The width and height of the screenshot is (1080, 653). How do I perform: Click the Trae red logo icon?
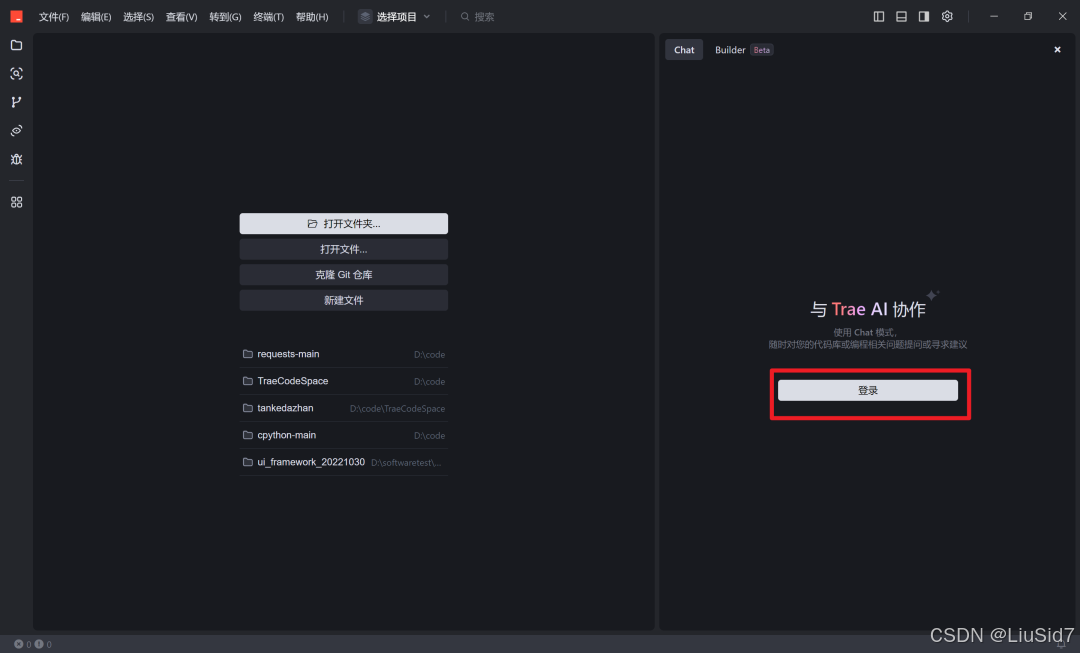pyautogui.click(x=17, y=17)
